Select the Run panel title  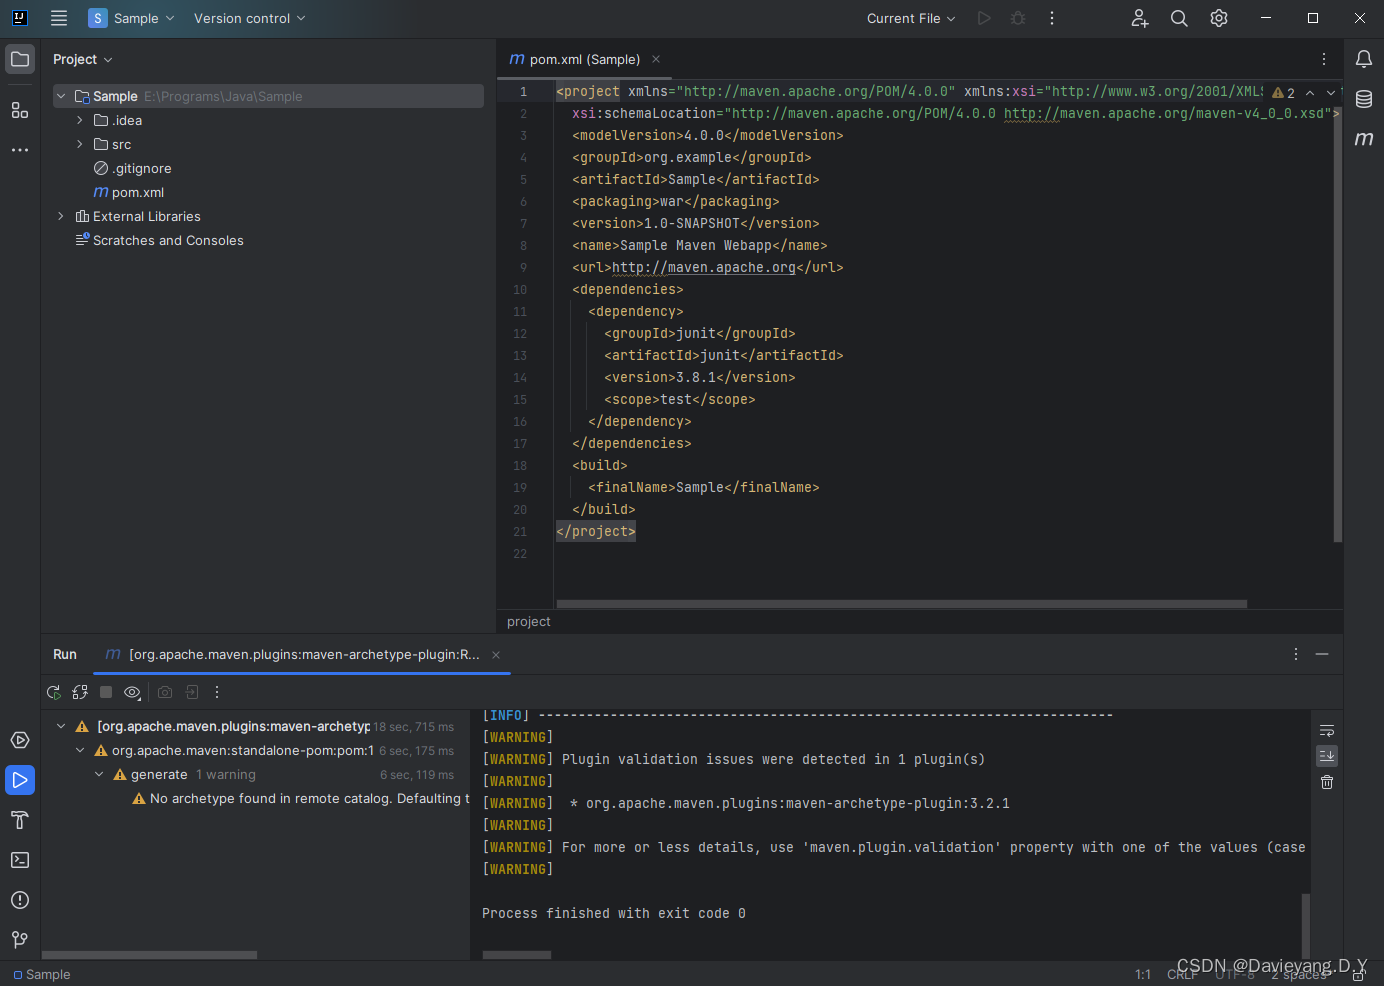coord(65,654)
